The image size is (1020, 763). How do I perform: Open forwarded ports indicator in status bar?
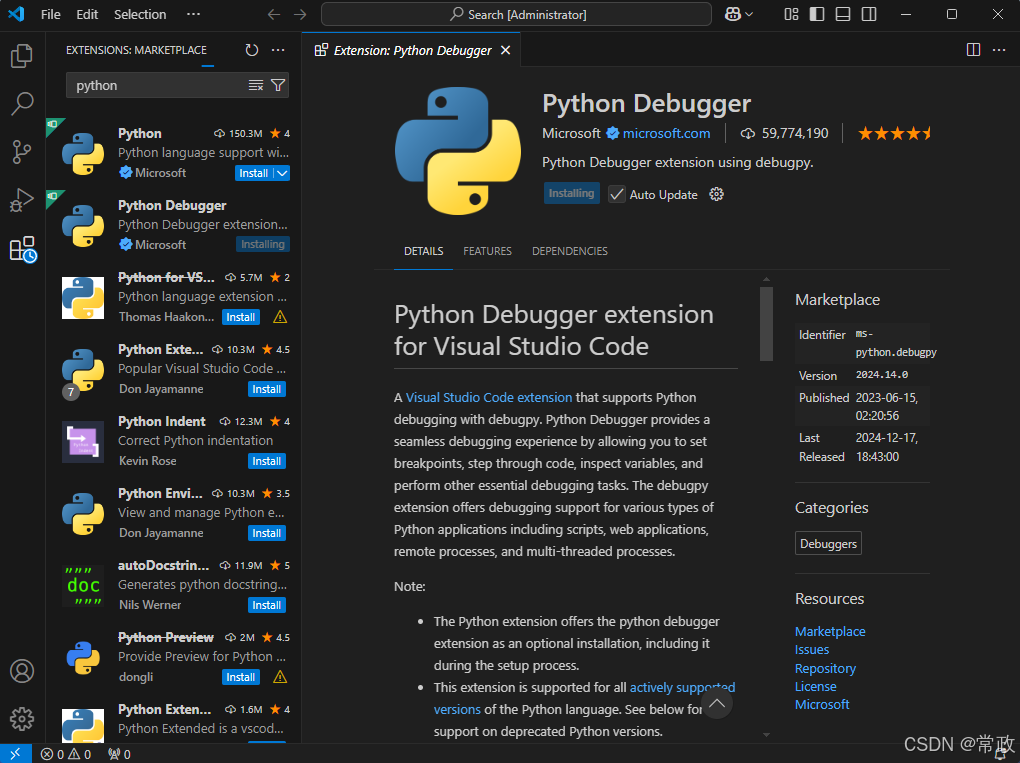pos(119,755)
